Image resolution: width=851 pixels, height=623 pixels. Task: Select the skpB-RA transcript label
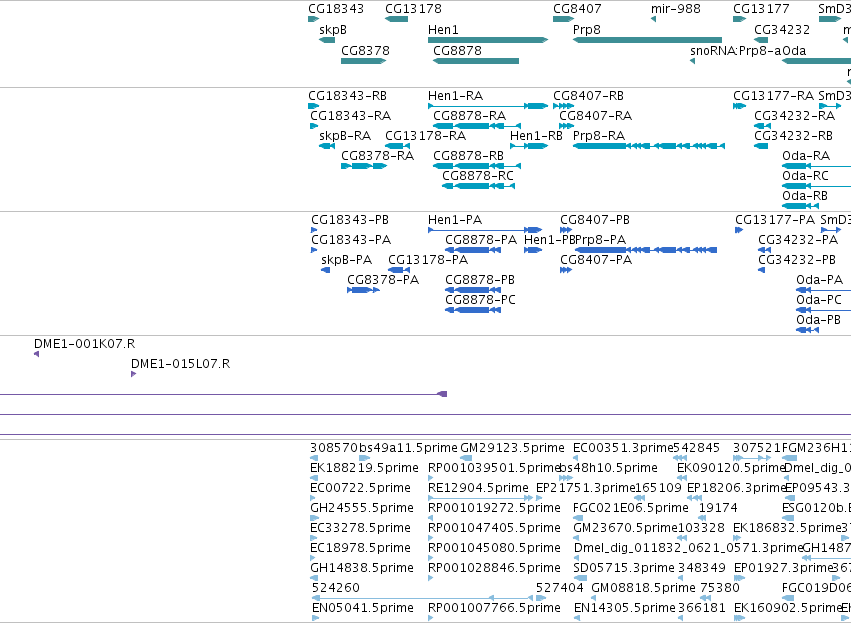[x=345, y=136]
